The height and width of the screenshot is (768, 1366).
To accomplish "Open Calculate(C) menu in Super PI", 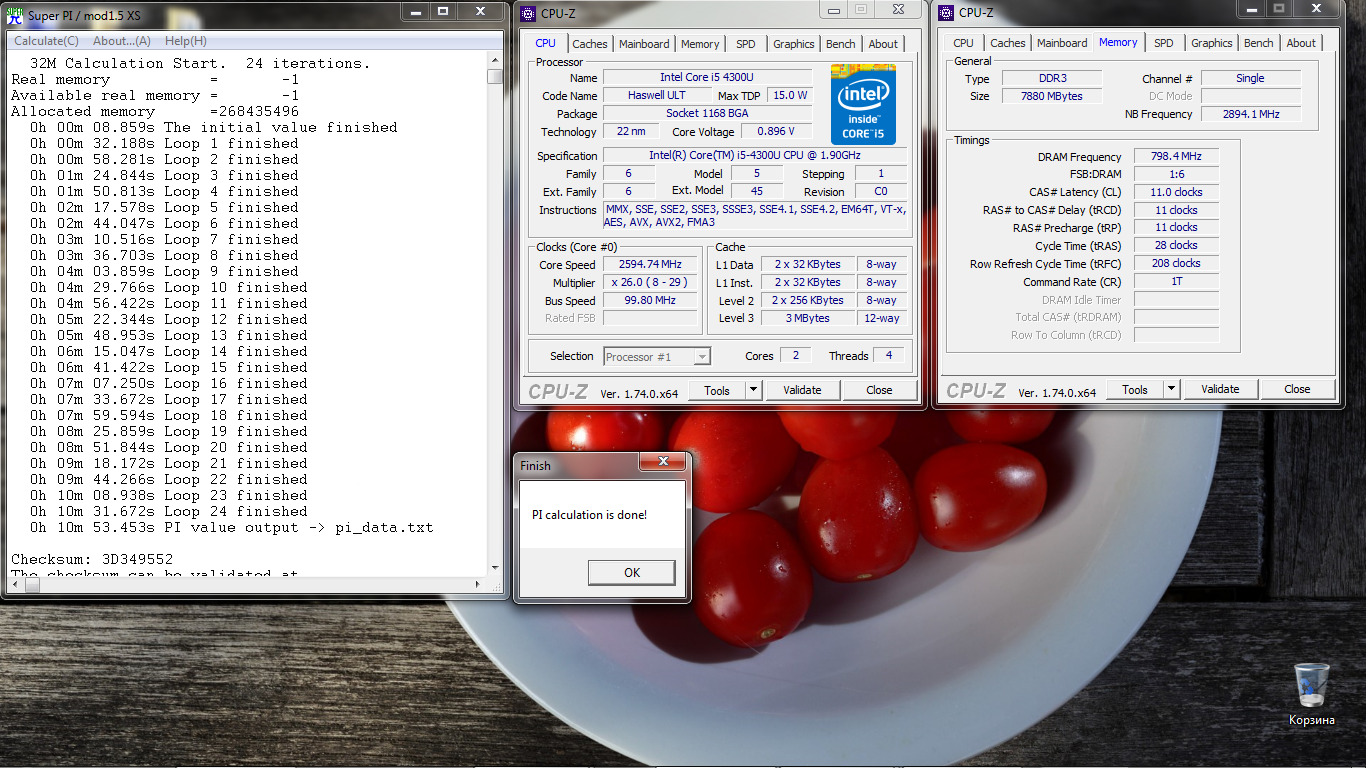I will coord(46,41).
